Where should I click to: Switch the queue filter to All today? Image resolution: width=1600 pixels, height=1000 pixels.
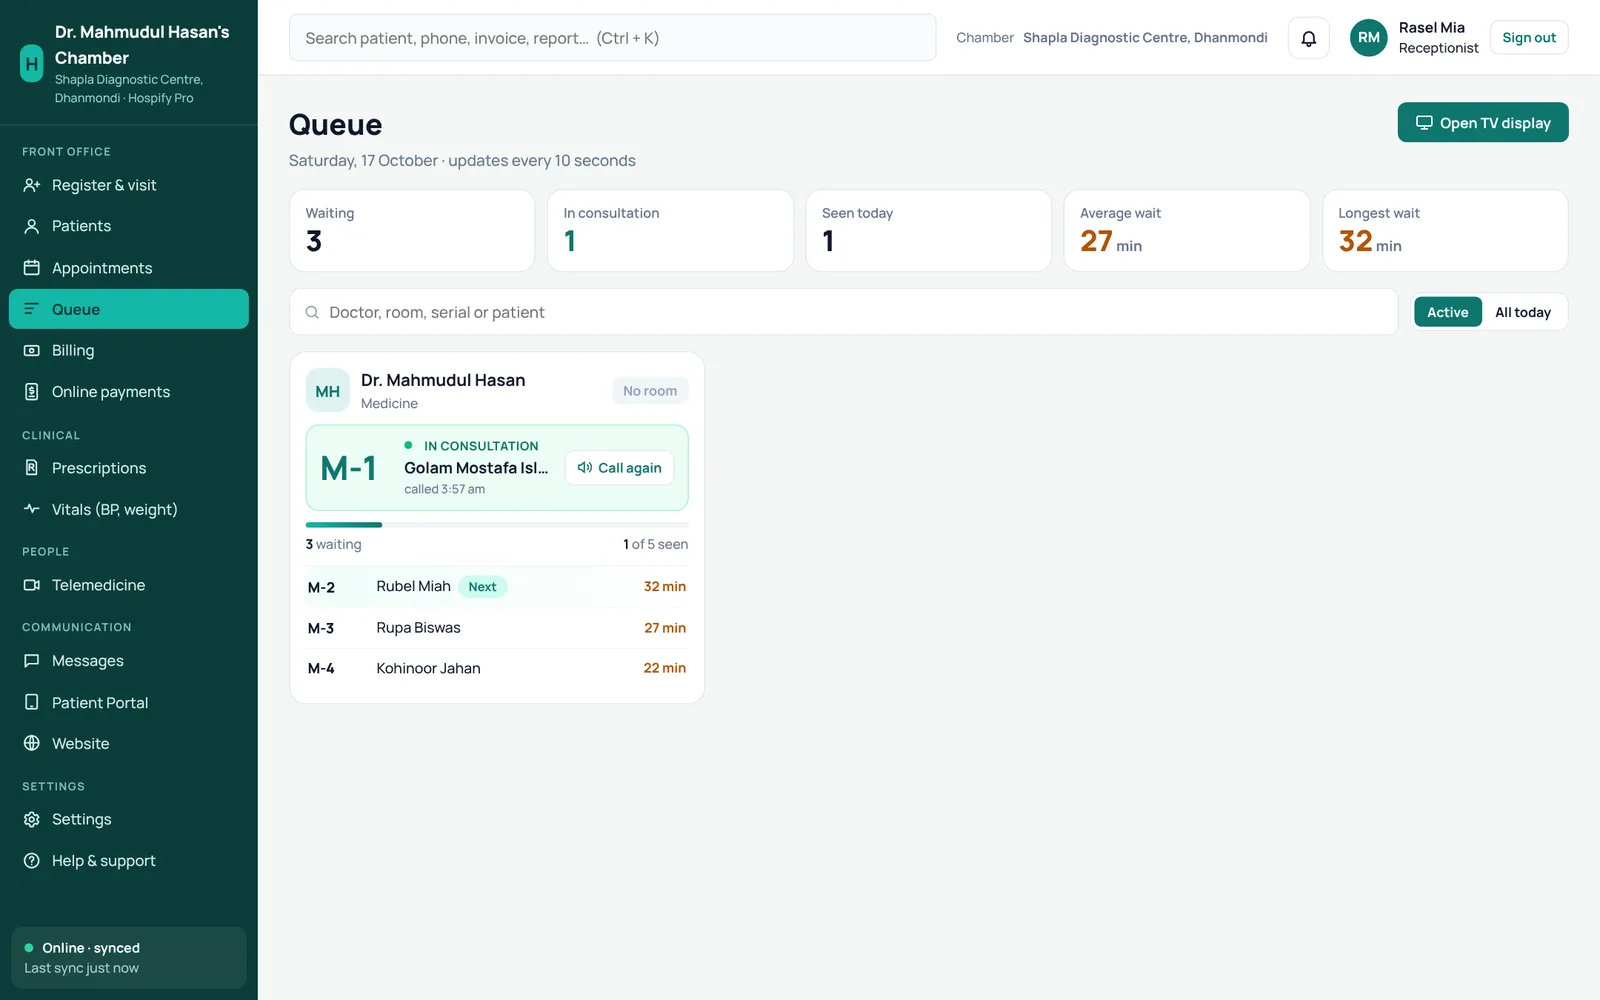[1523, 312]
